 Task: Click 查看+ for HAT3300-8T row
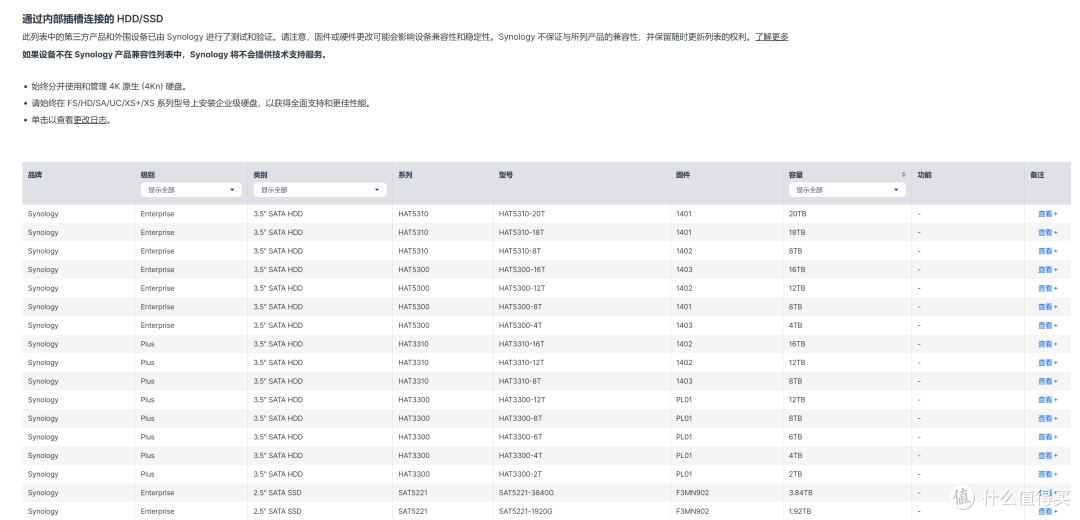pyautogui.click(x=1048, y=419)
